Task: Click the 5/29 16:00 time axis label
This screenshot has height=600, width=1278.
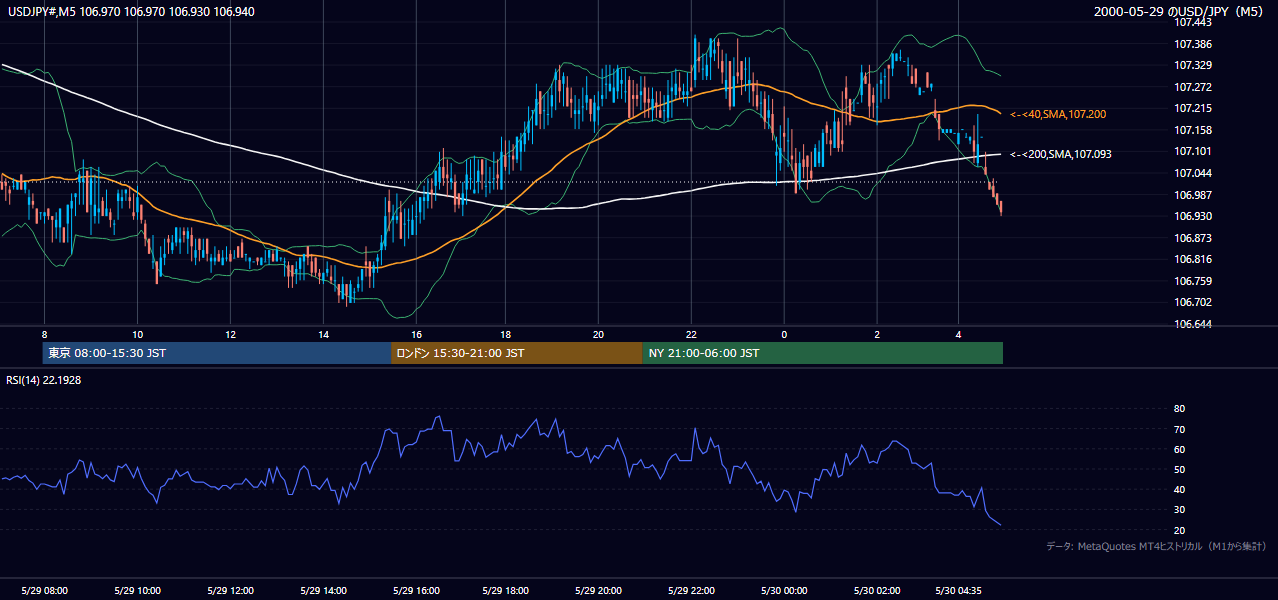Action: click(416, 591)
